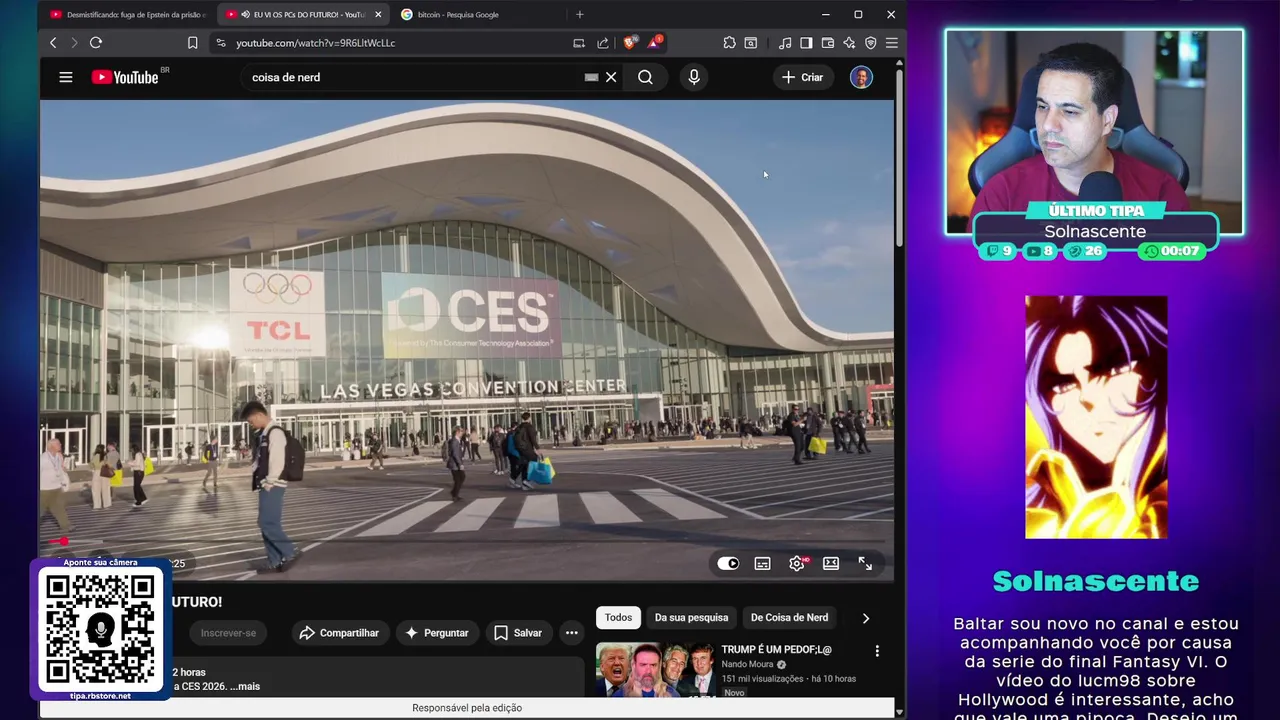View site information icon beside the URL
This screenshot has height=720, width=1280.
(x=221, y=43)
